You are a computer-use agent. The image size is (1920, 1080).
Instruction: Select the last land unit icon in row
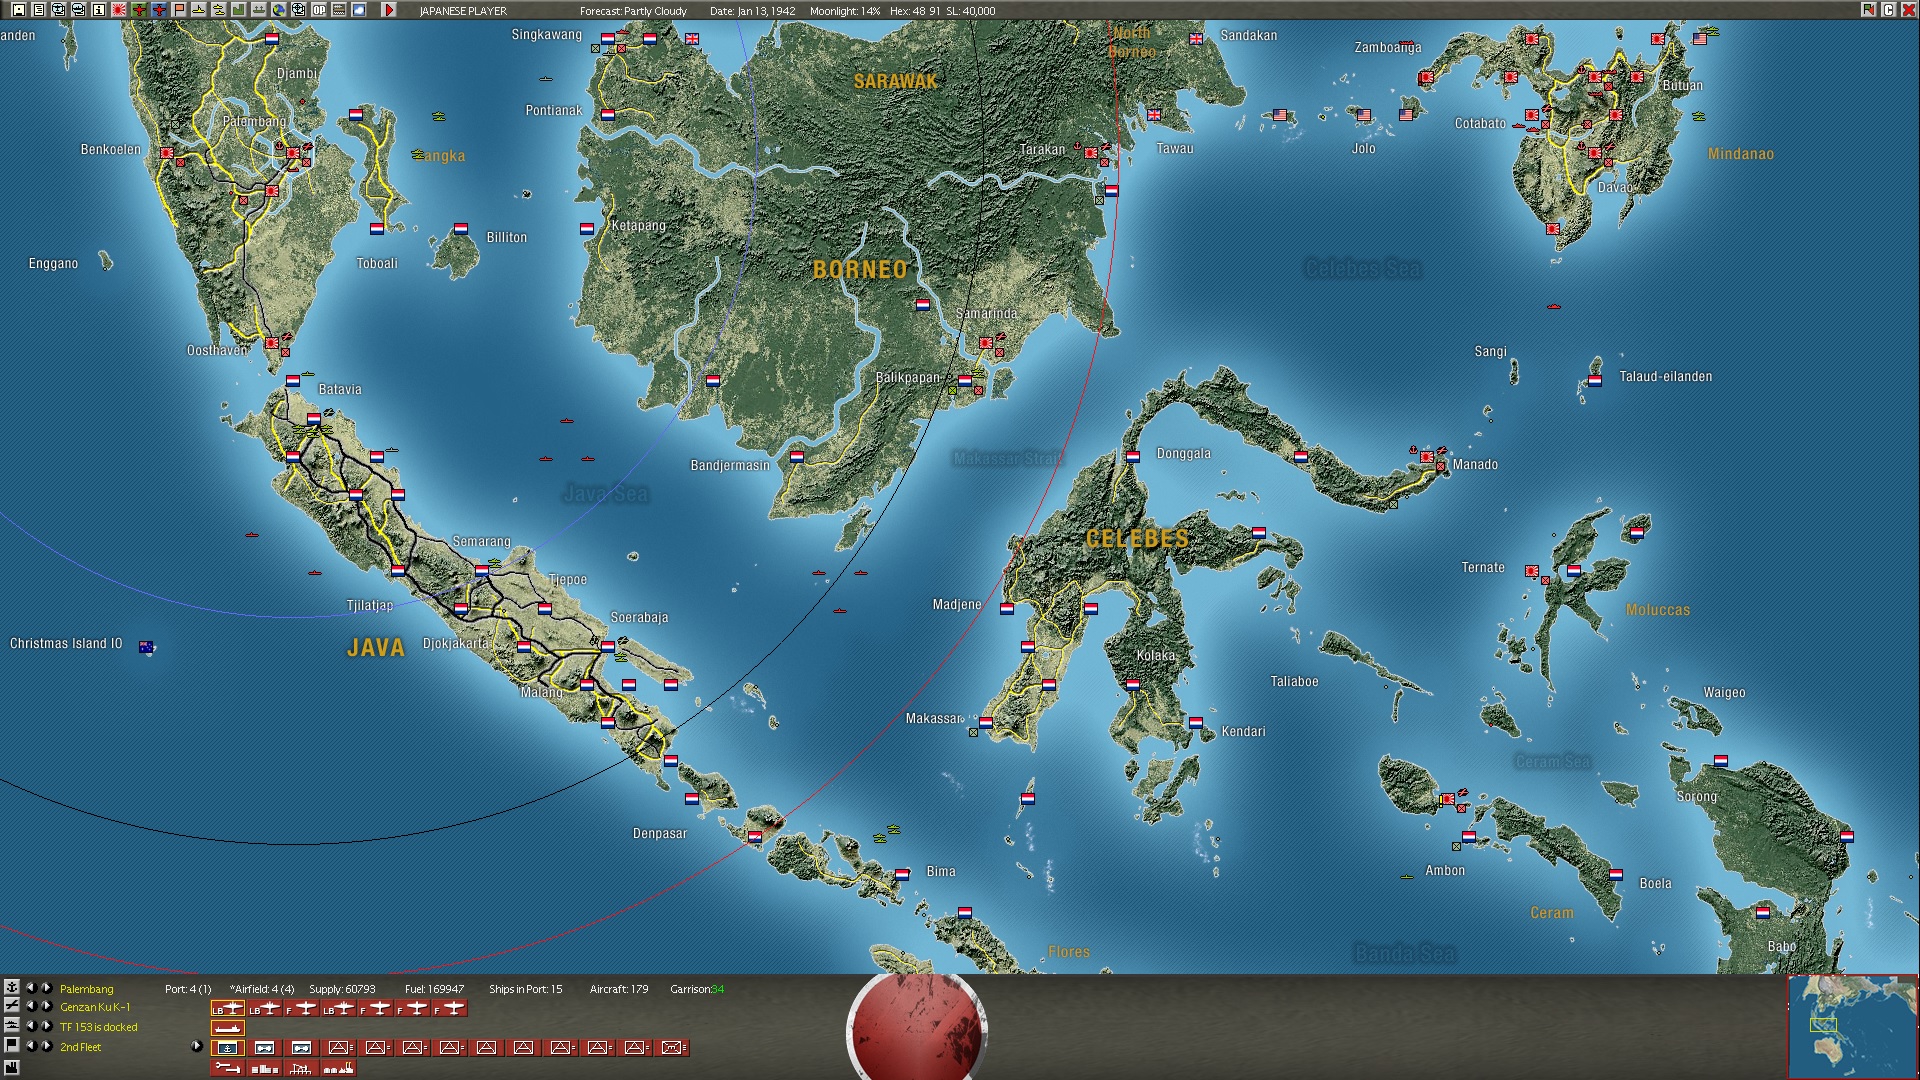click(x=672, y=1048)
